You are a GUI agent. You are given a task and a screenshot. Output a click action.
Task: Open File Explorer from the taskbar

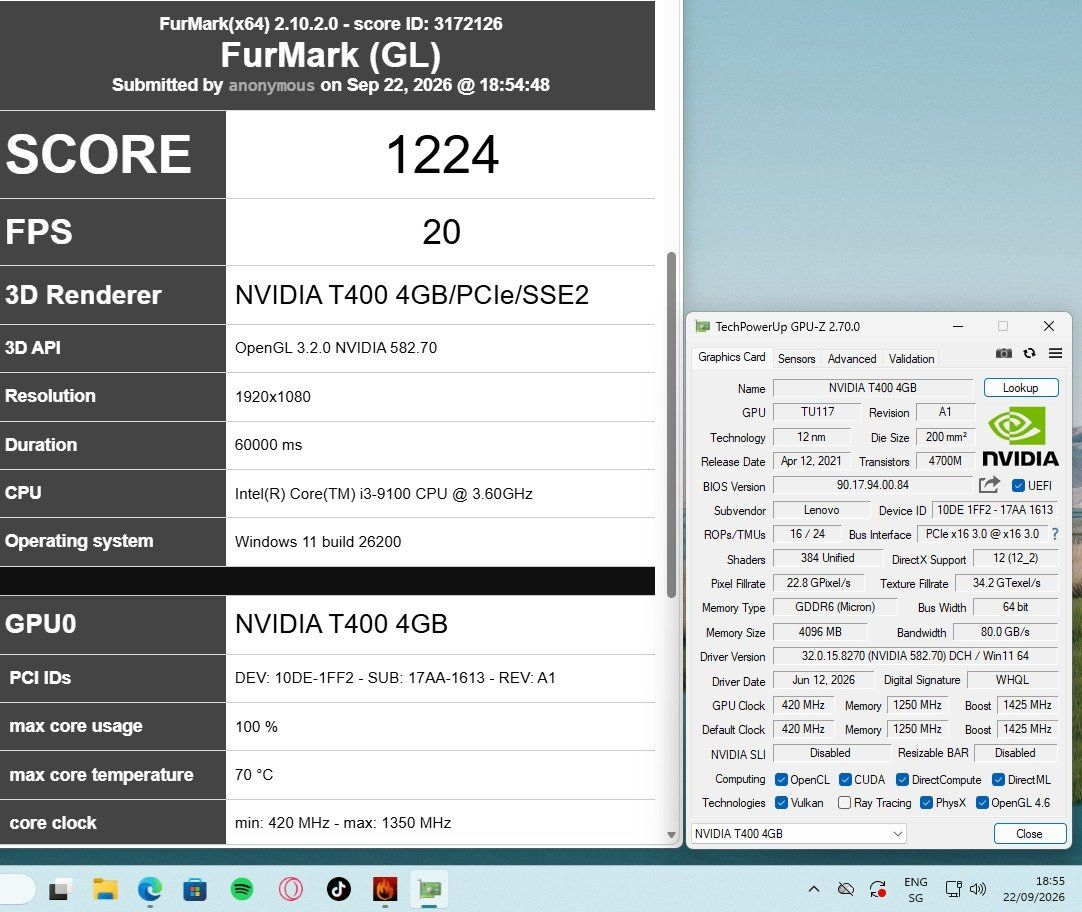[x=105, y=890]
